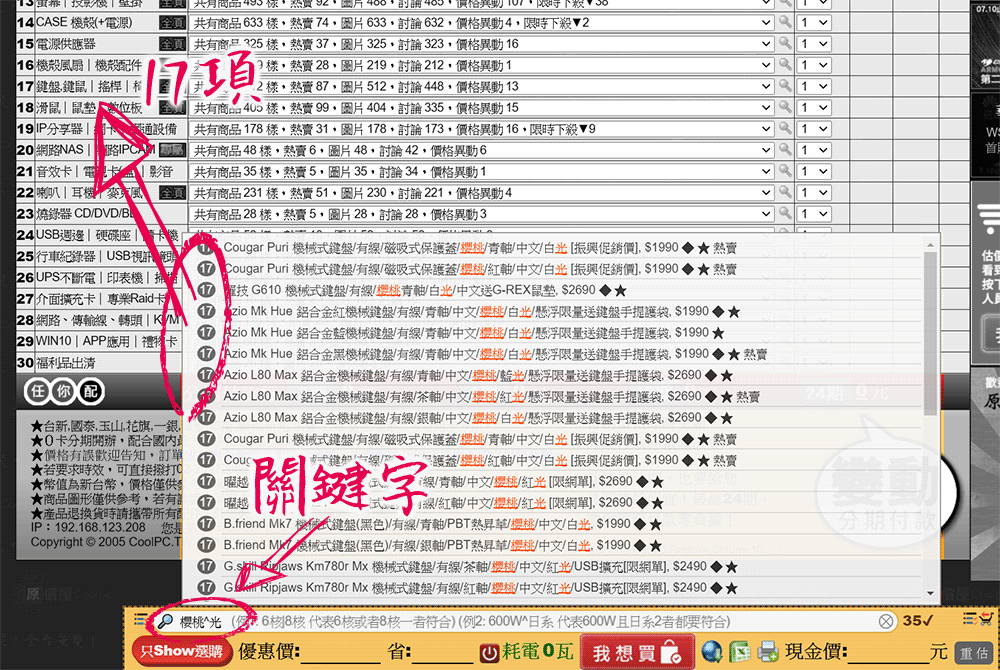Open the list menu icon left of search bar
1000x670 pixels.
(x=140, y=620)
